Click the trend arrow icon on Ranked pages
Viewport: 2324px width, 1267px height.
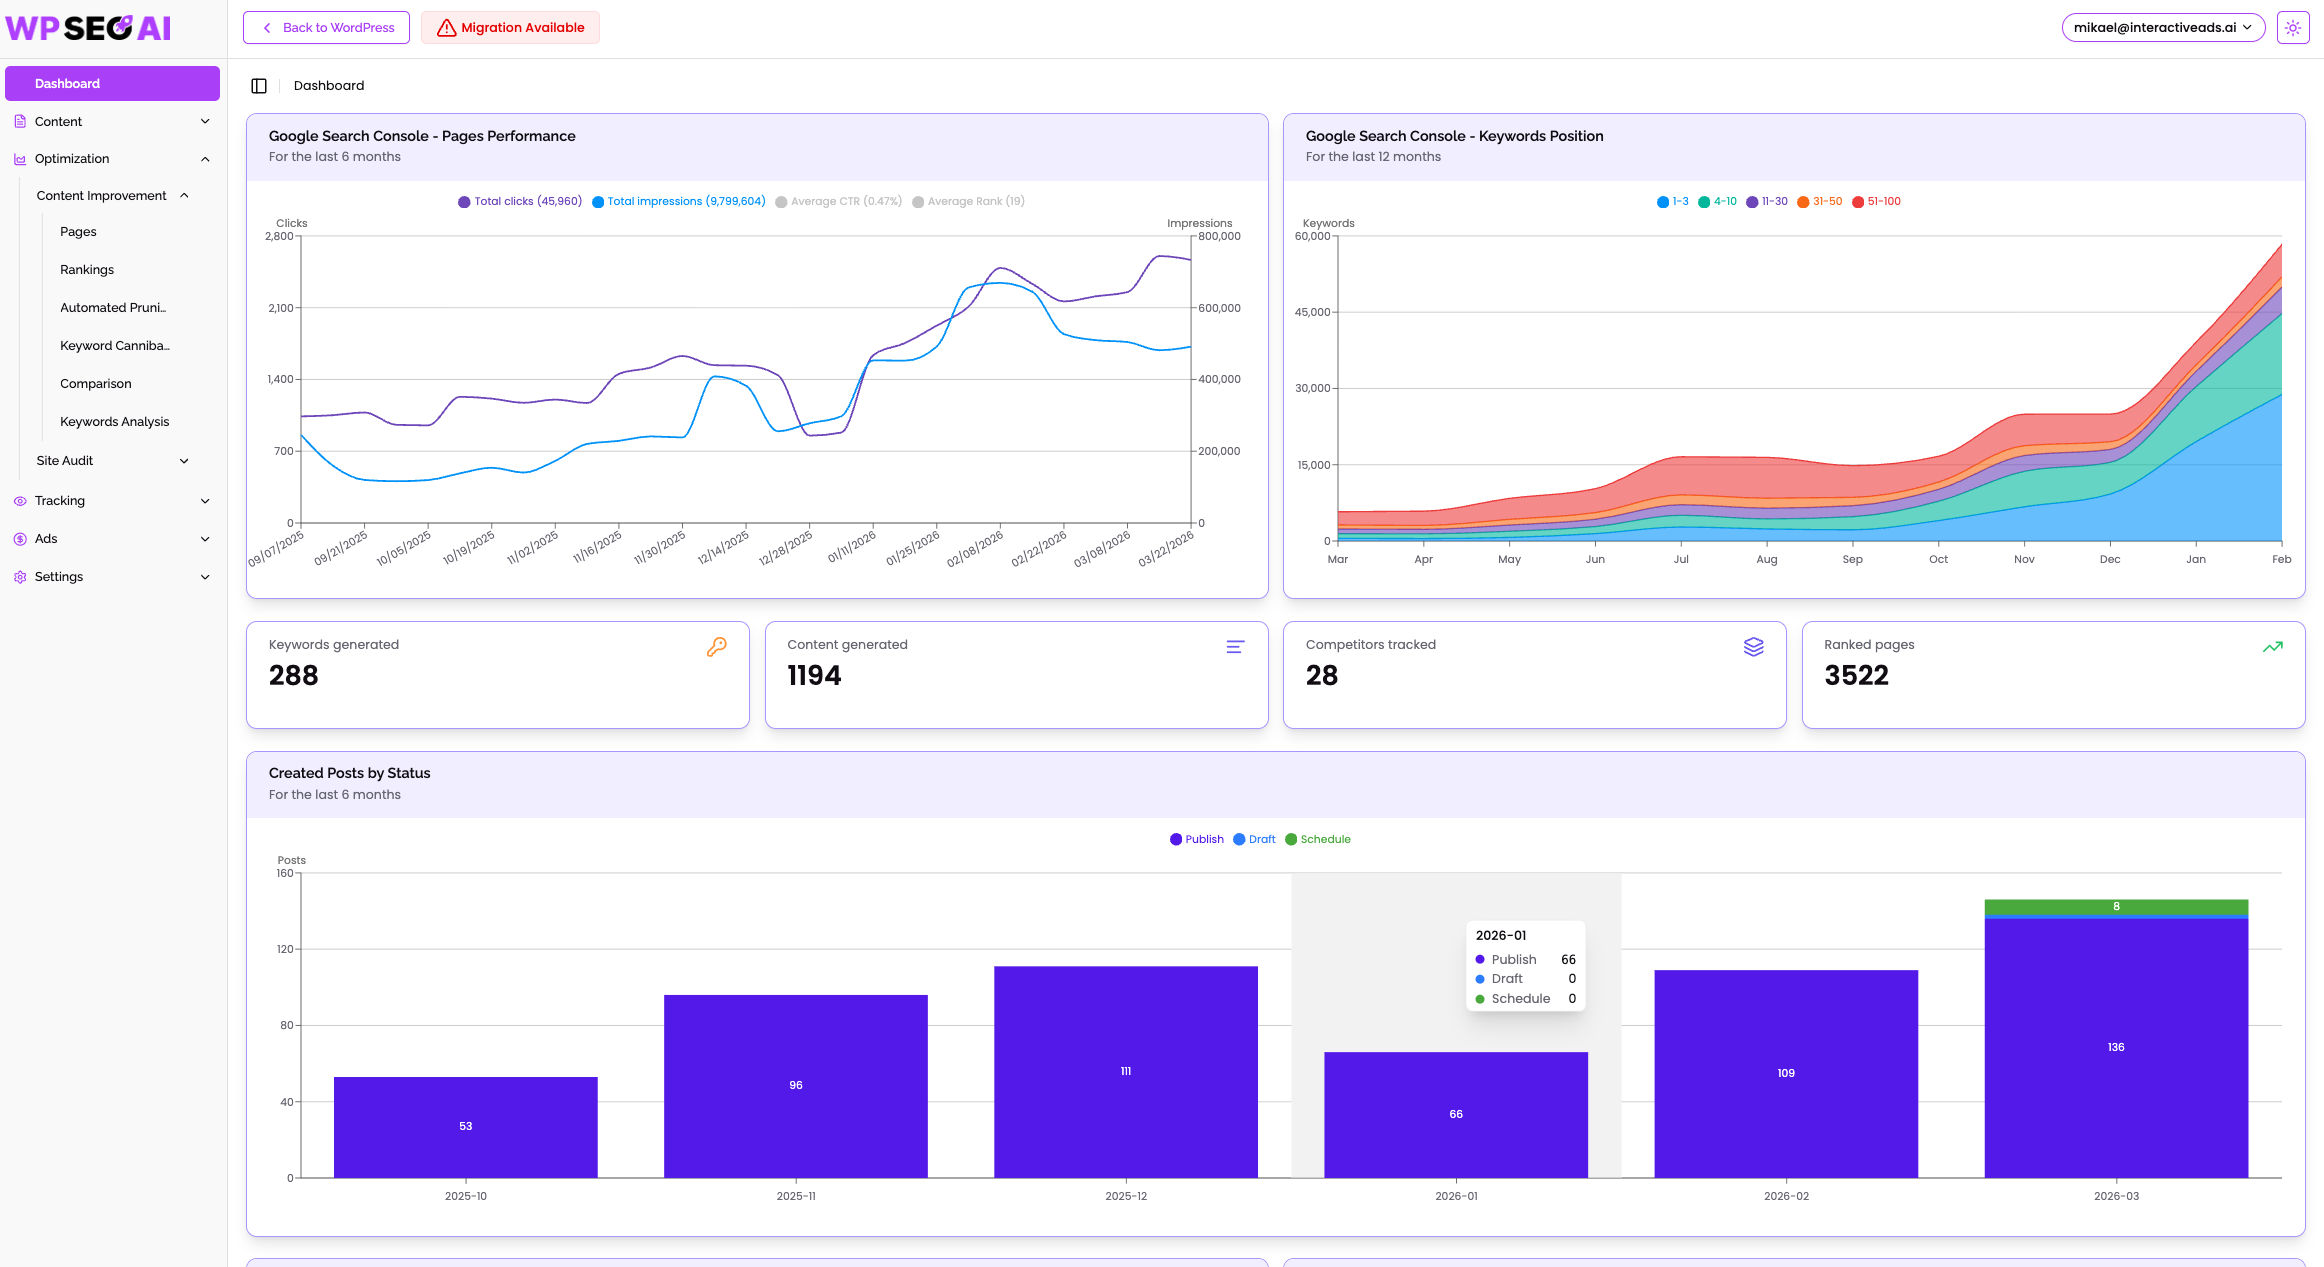point(2273,647)
